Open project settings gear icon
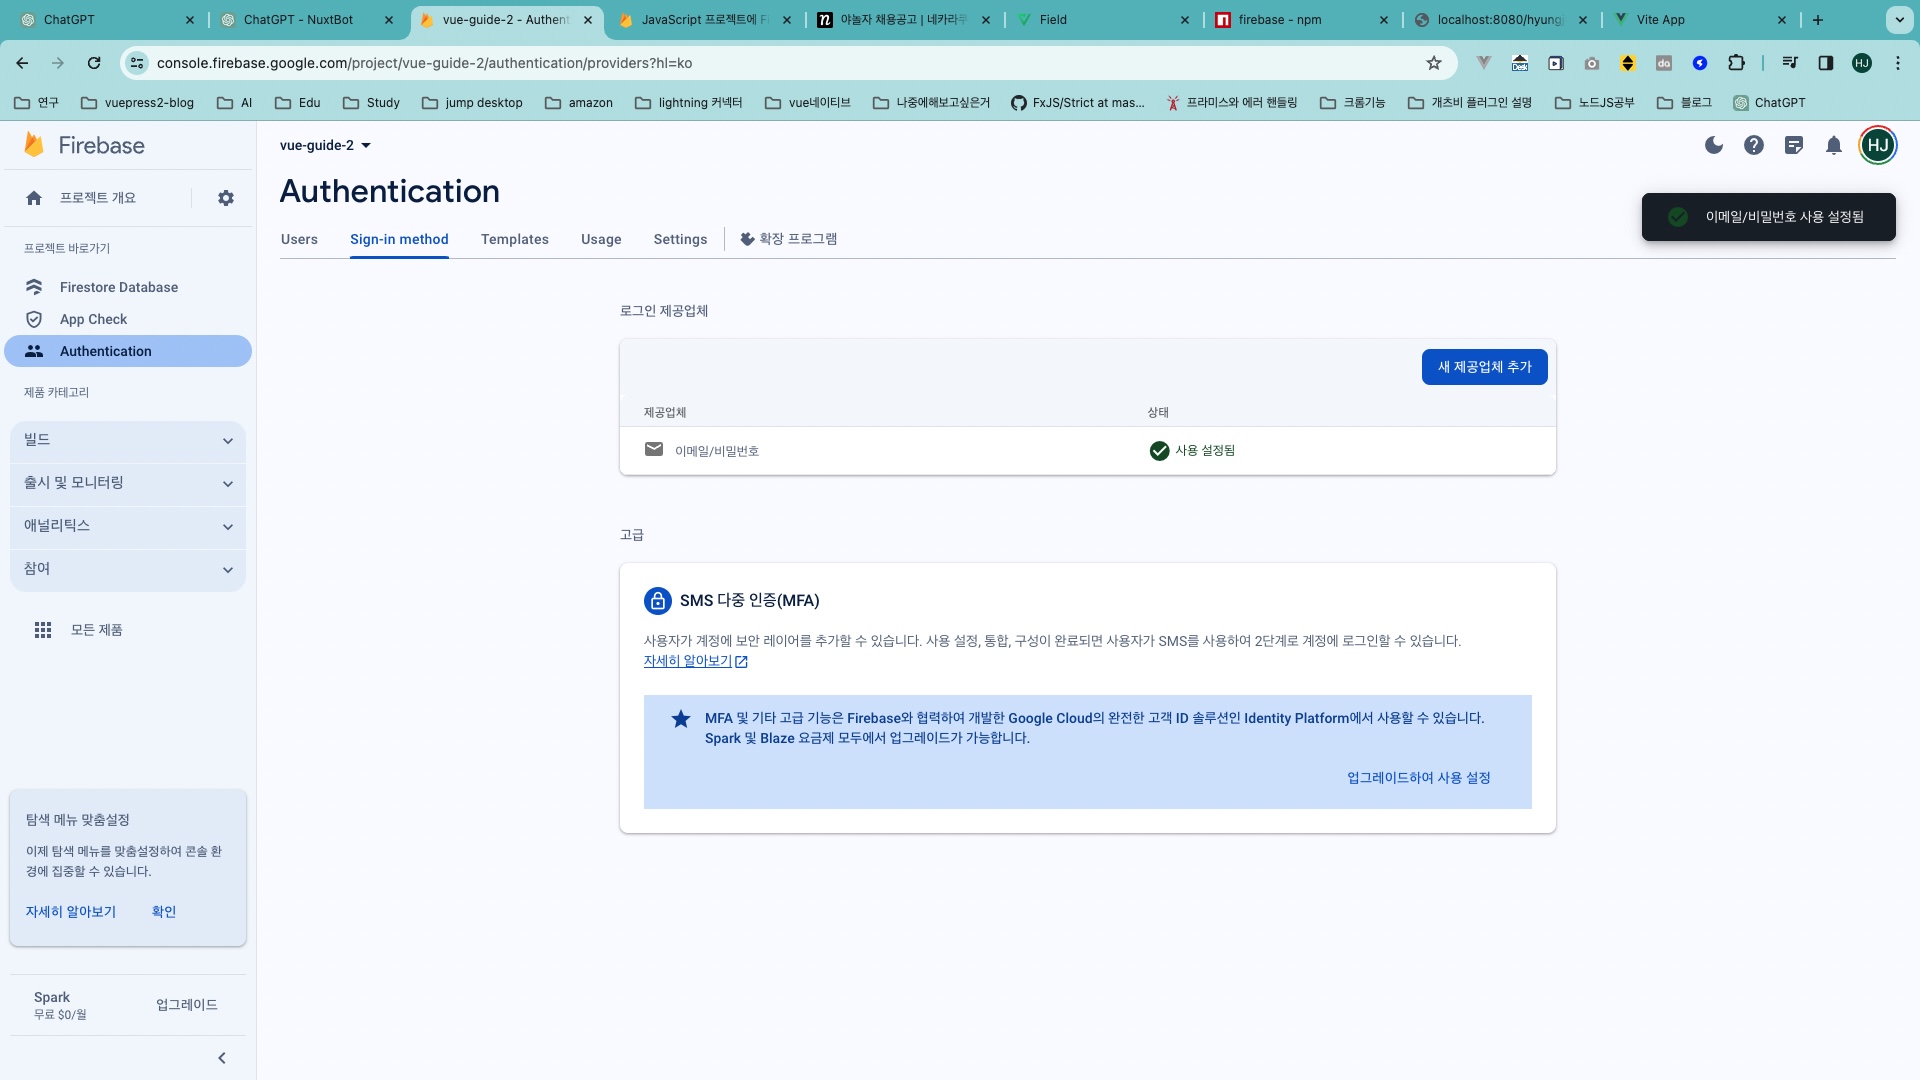The height and width of the screenshot is (1080, 1920). click(x=226, y=198)
